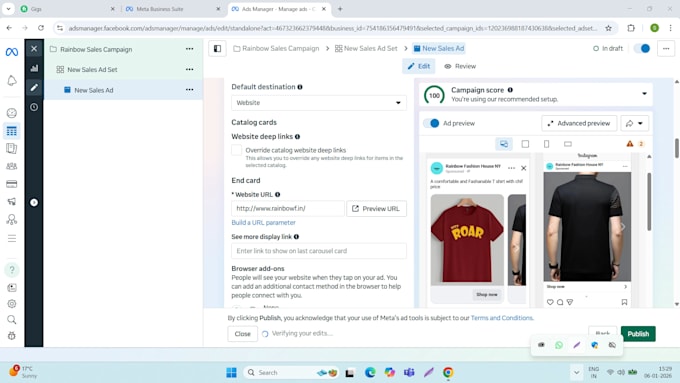The width and height of the screenshot is (680, 383).
Task: Select the horizontal banner preview format icon
Action: pos(568,144)
